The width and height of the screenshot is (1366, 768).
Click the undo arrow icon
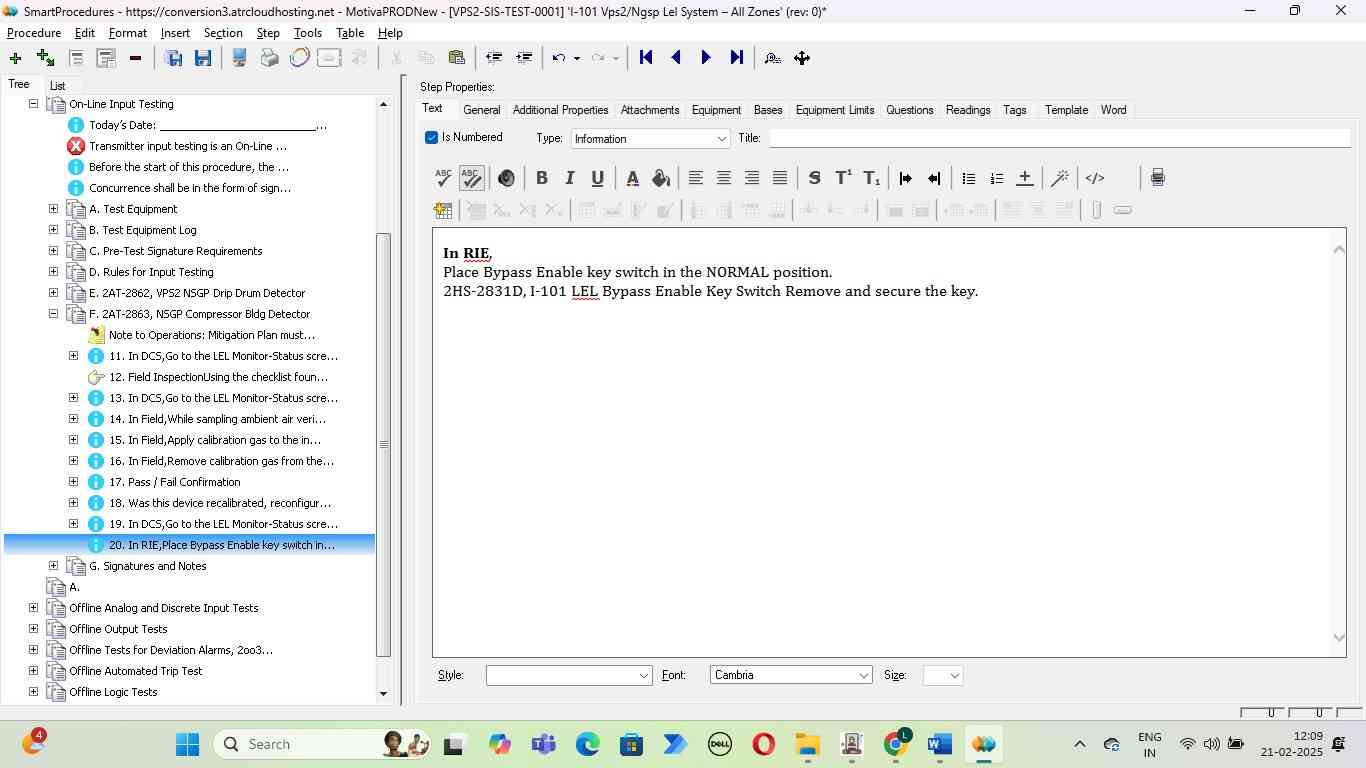559,58
